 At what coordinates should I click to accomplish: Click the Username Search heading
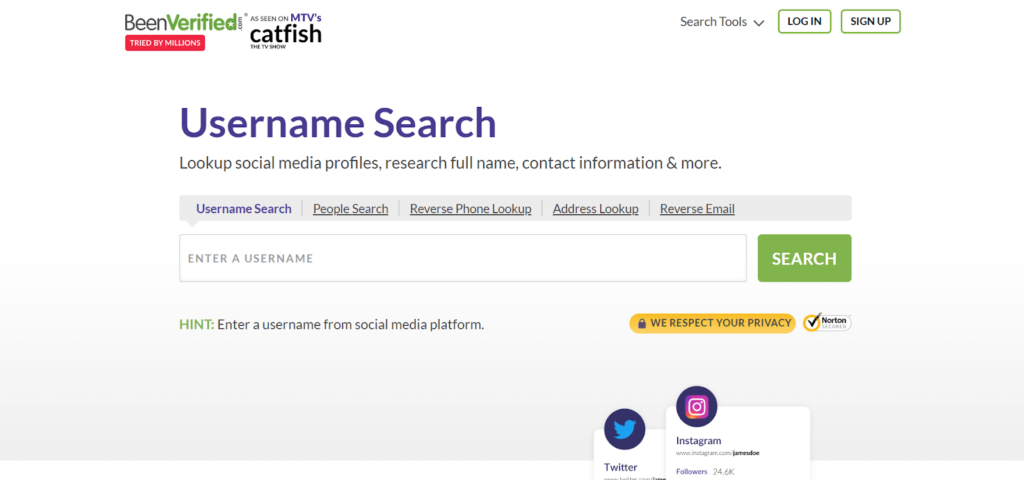click(x=338, y=123)
